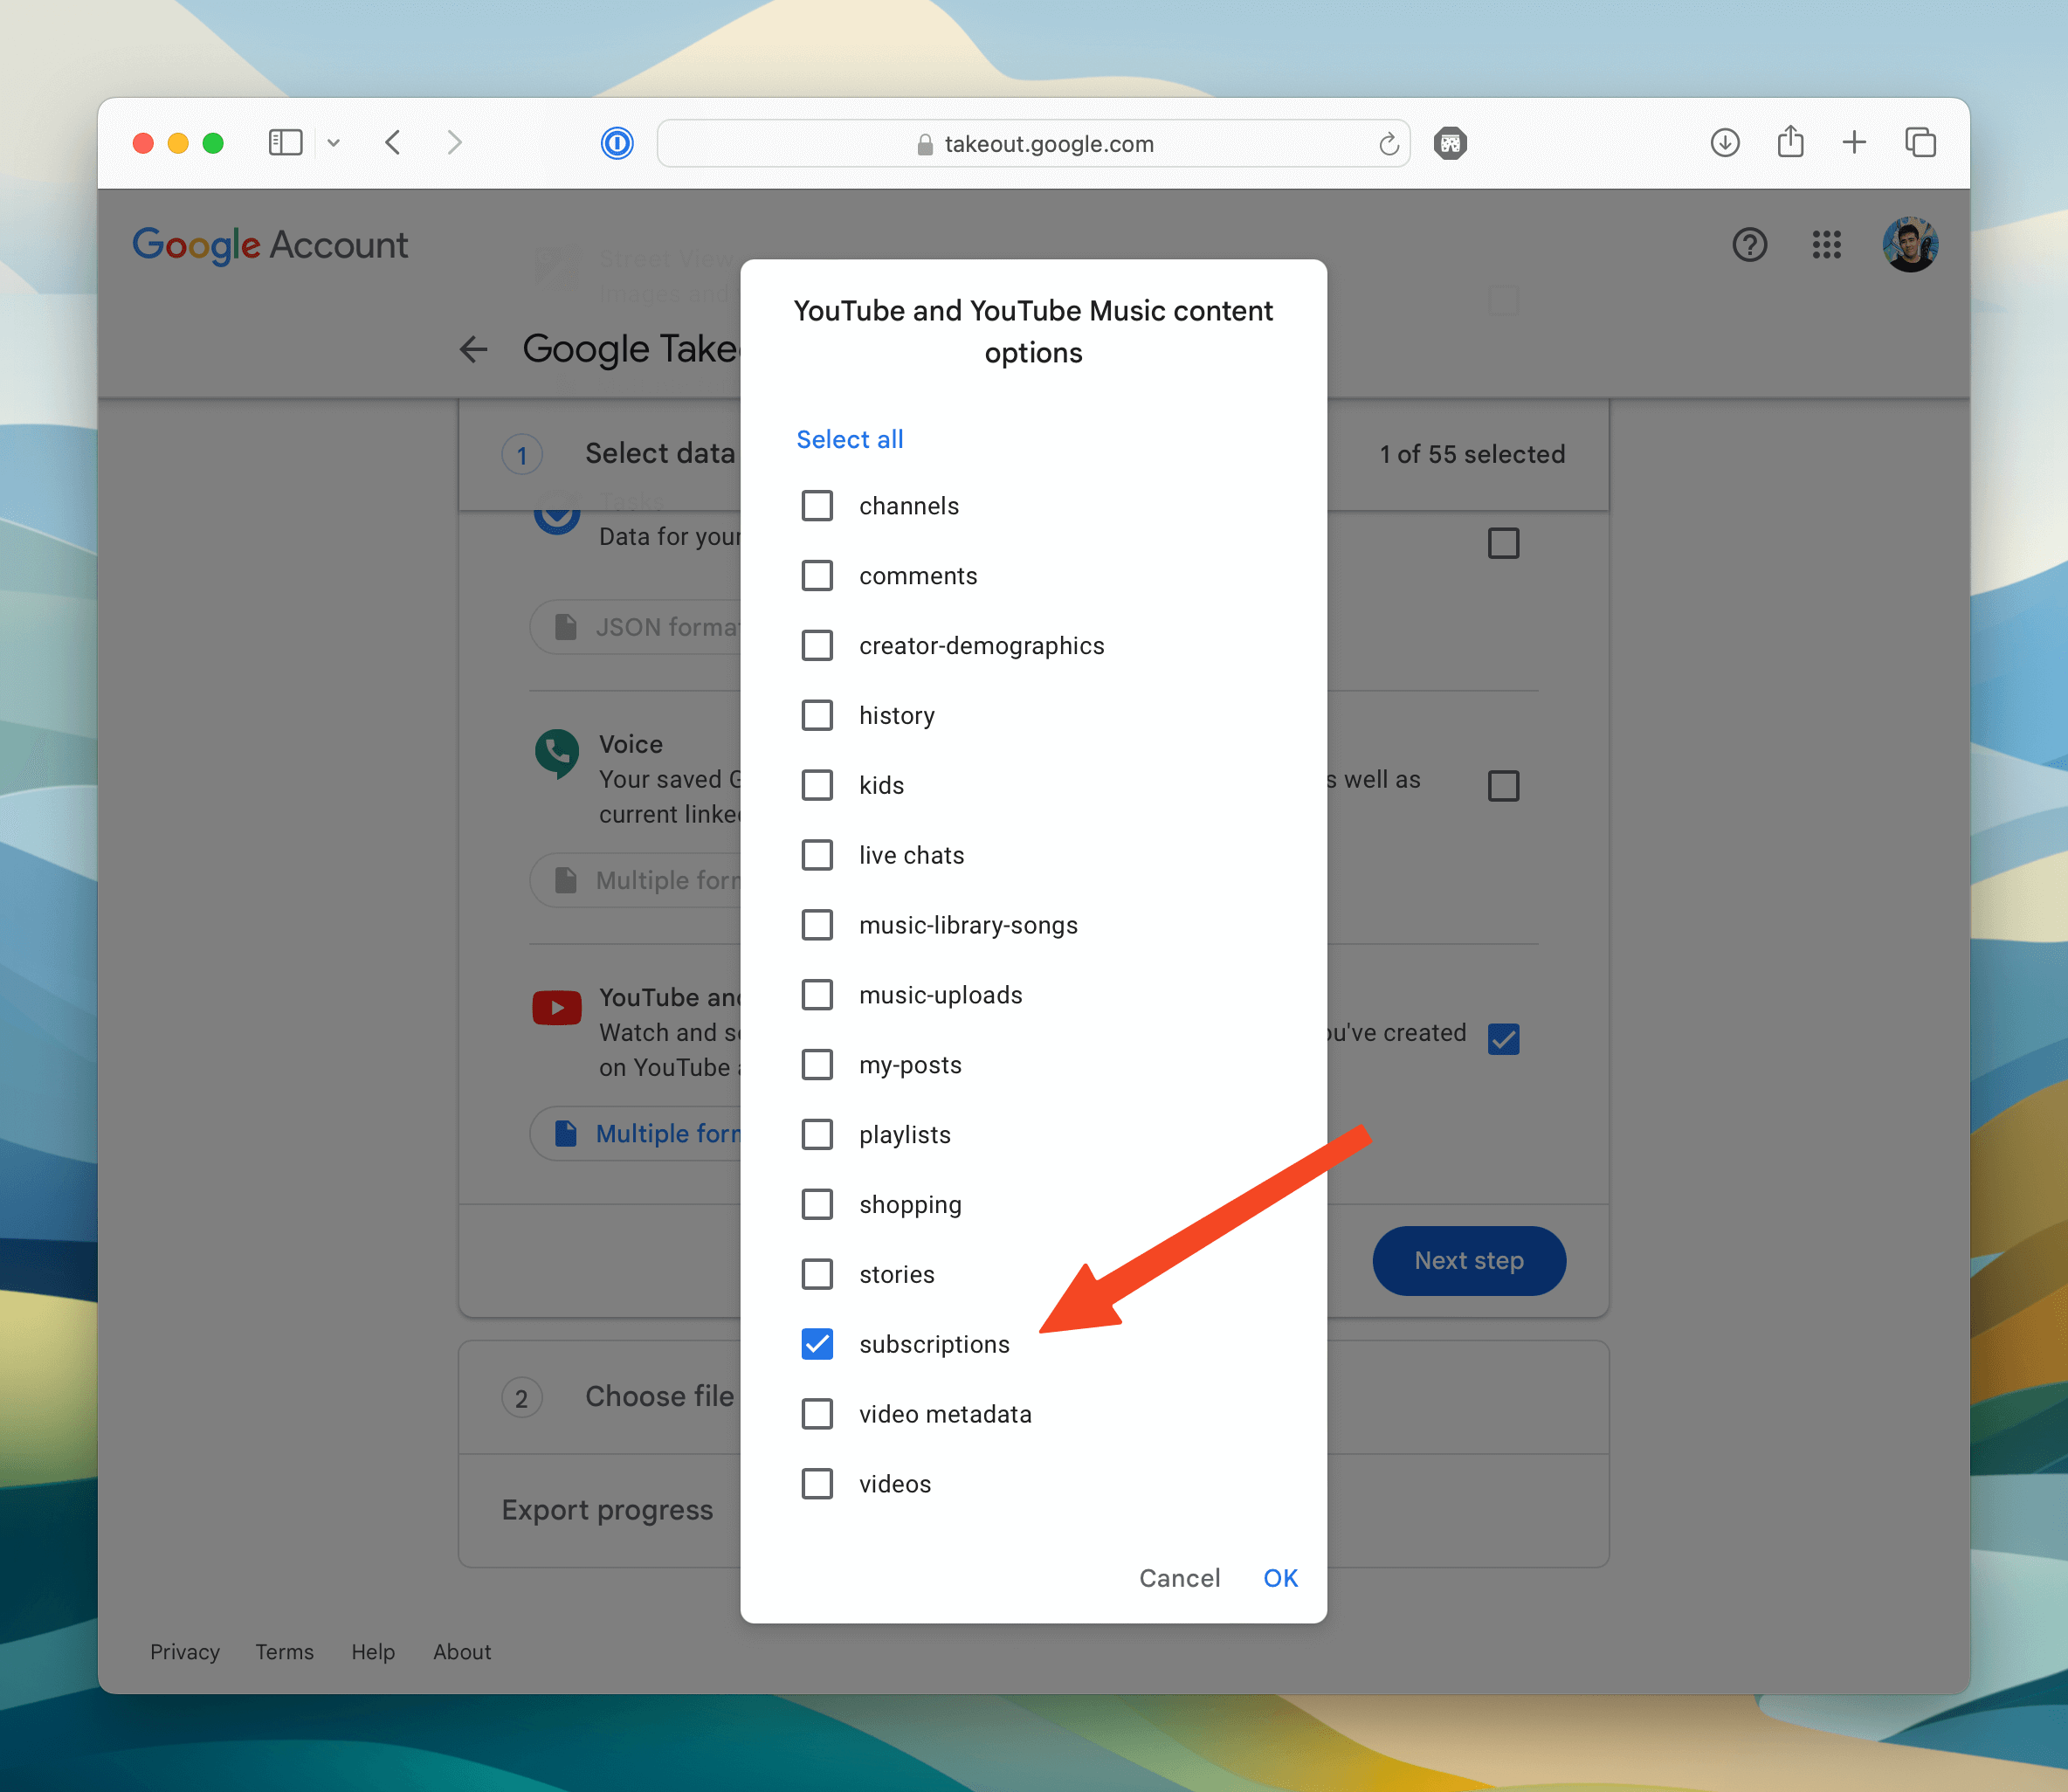Open the Google apps grid icon
Viewport: 2068px width, 1792px height.
[1827, 244]
